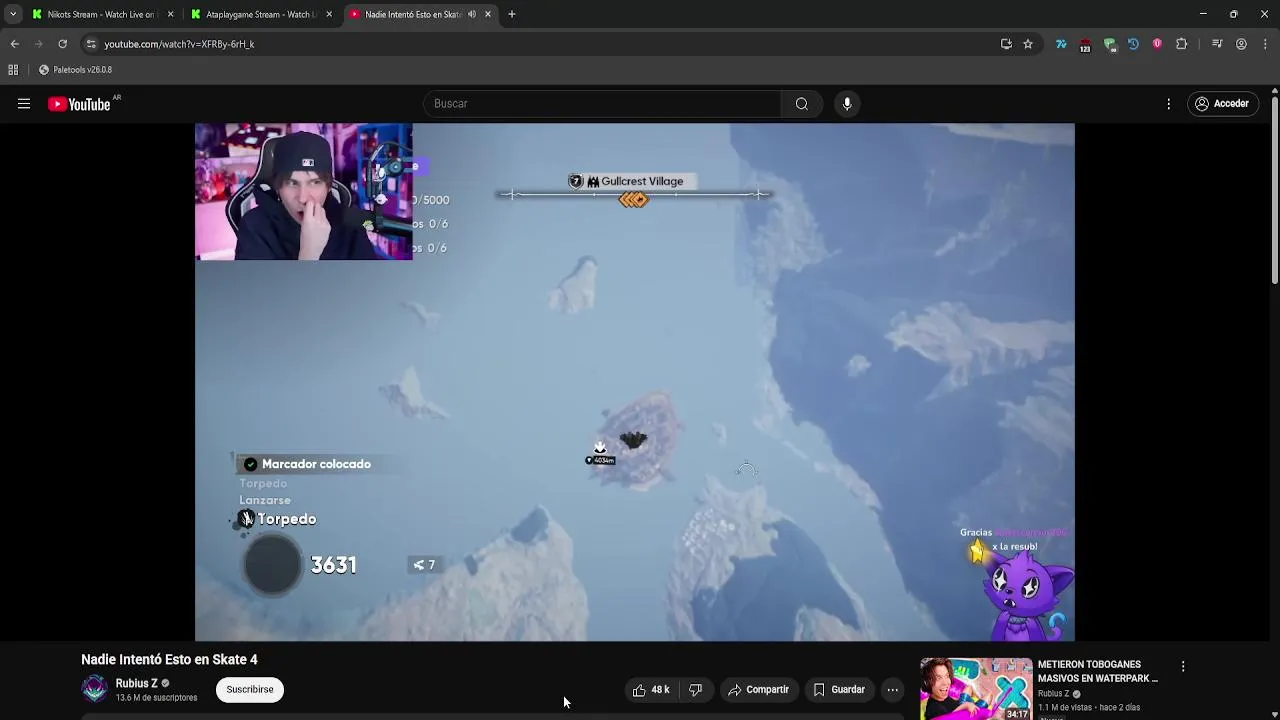Close the current YouTube tab
Image resolution: width=1280 pixels, height=720 pixels.
pos(487,14)
